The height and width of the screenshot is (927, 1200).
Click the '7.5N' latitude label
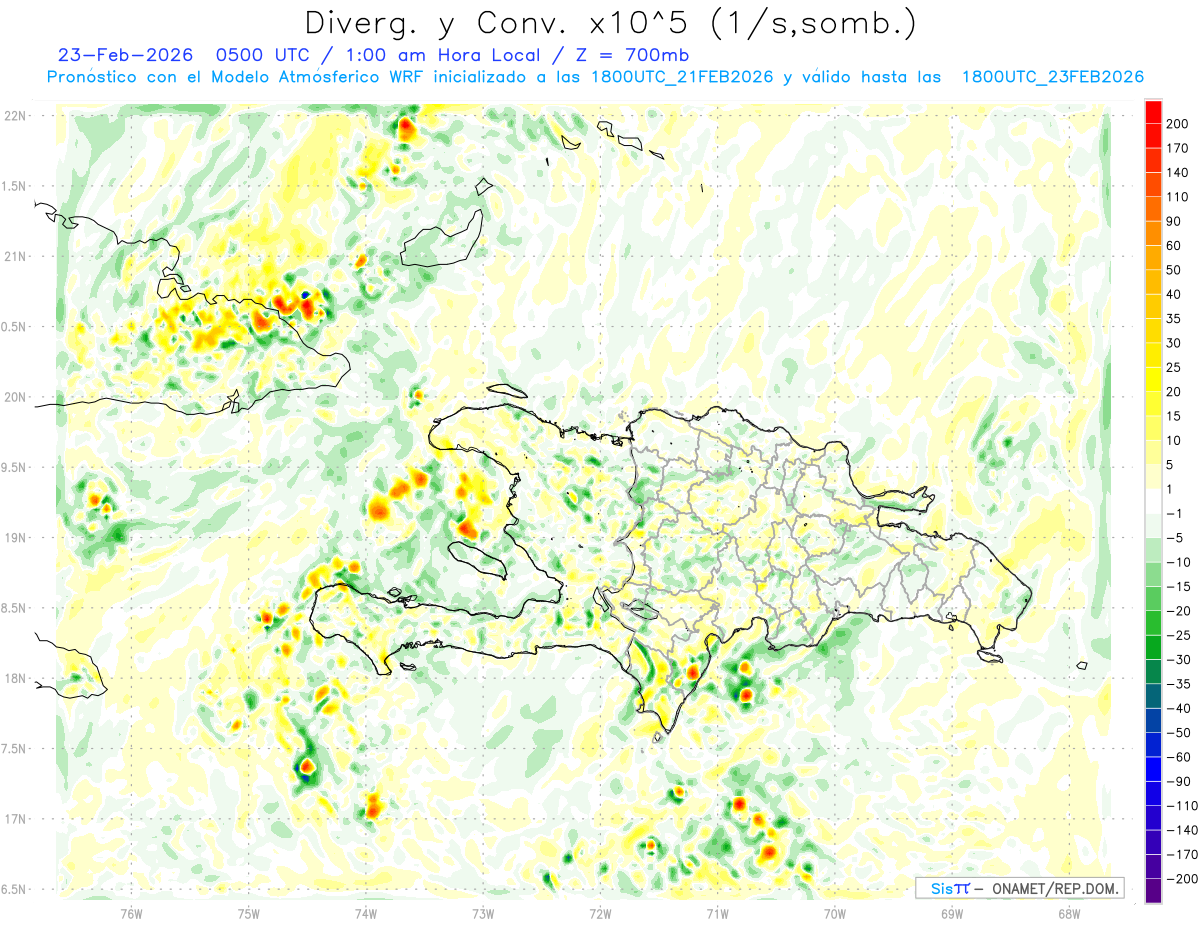click(x=13, y=749)
